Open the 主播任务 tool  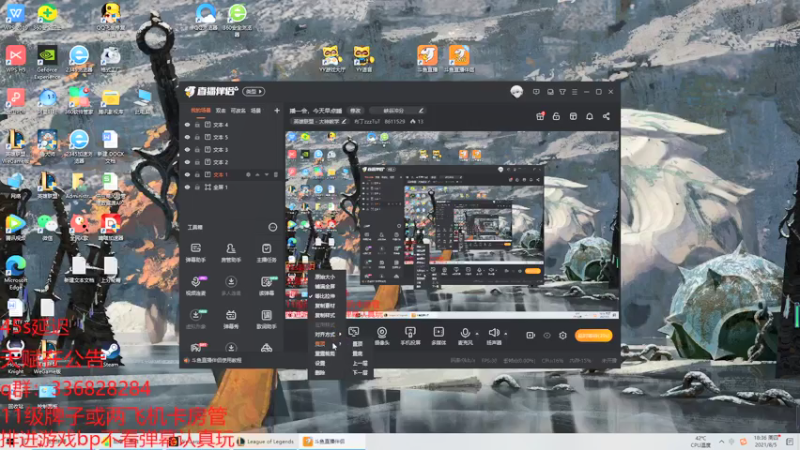[266, 253]
